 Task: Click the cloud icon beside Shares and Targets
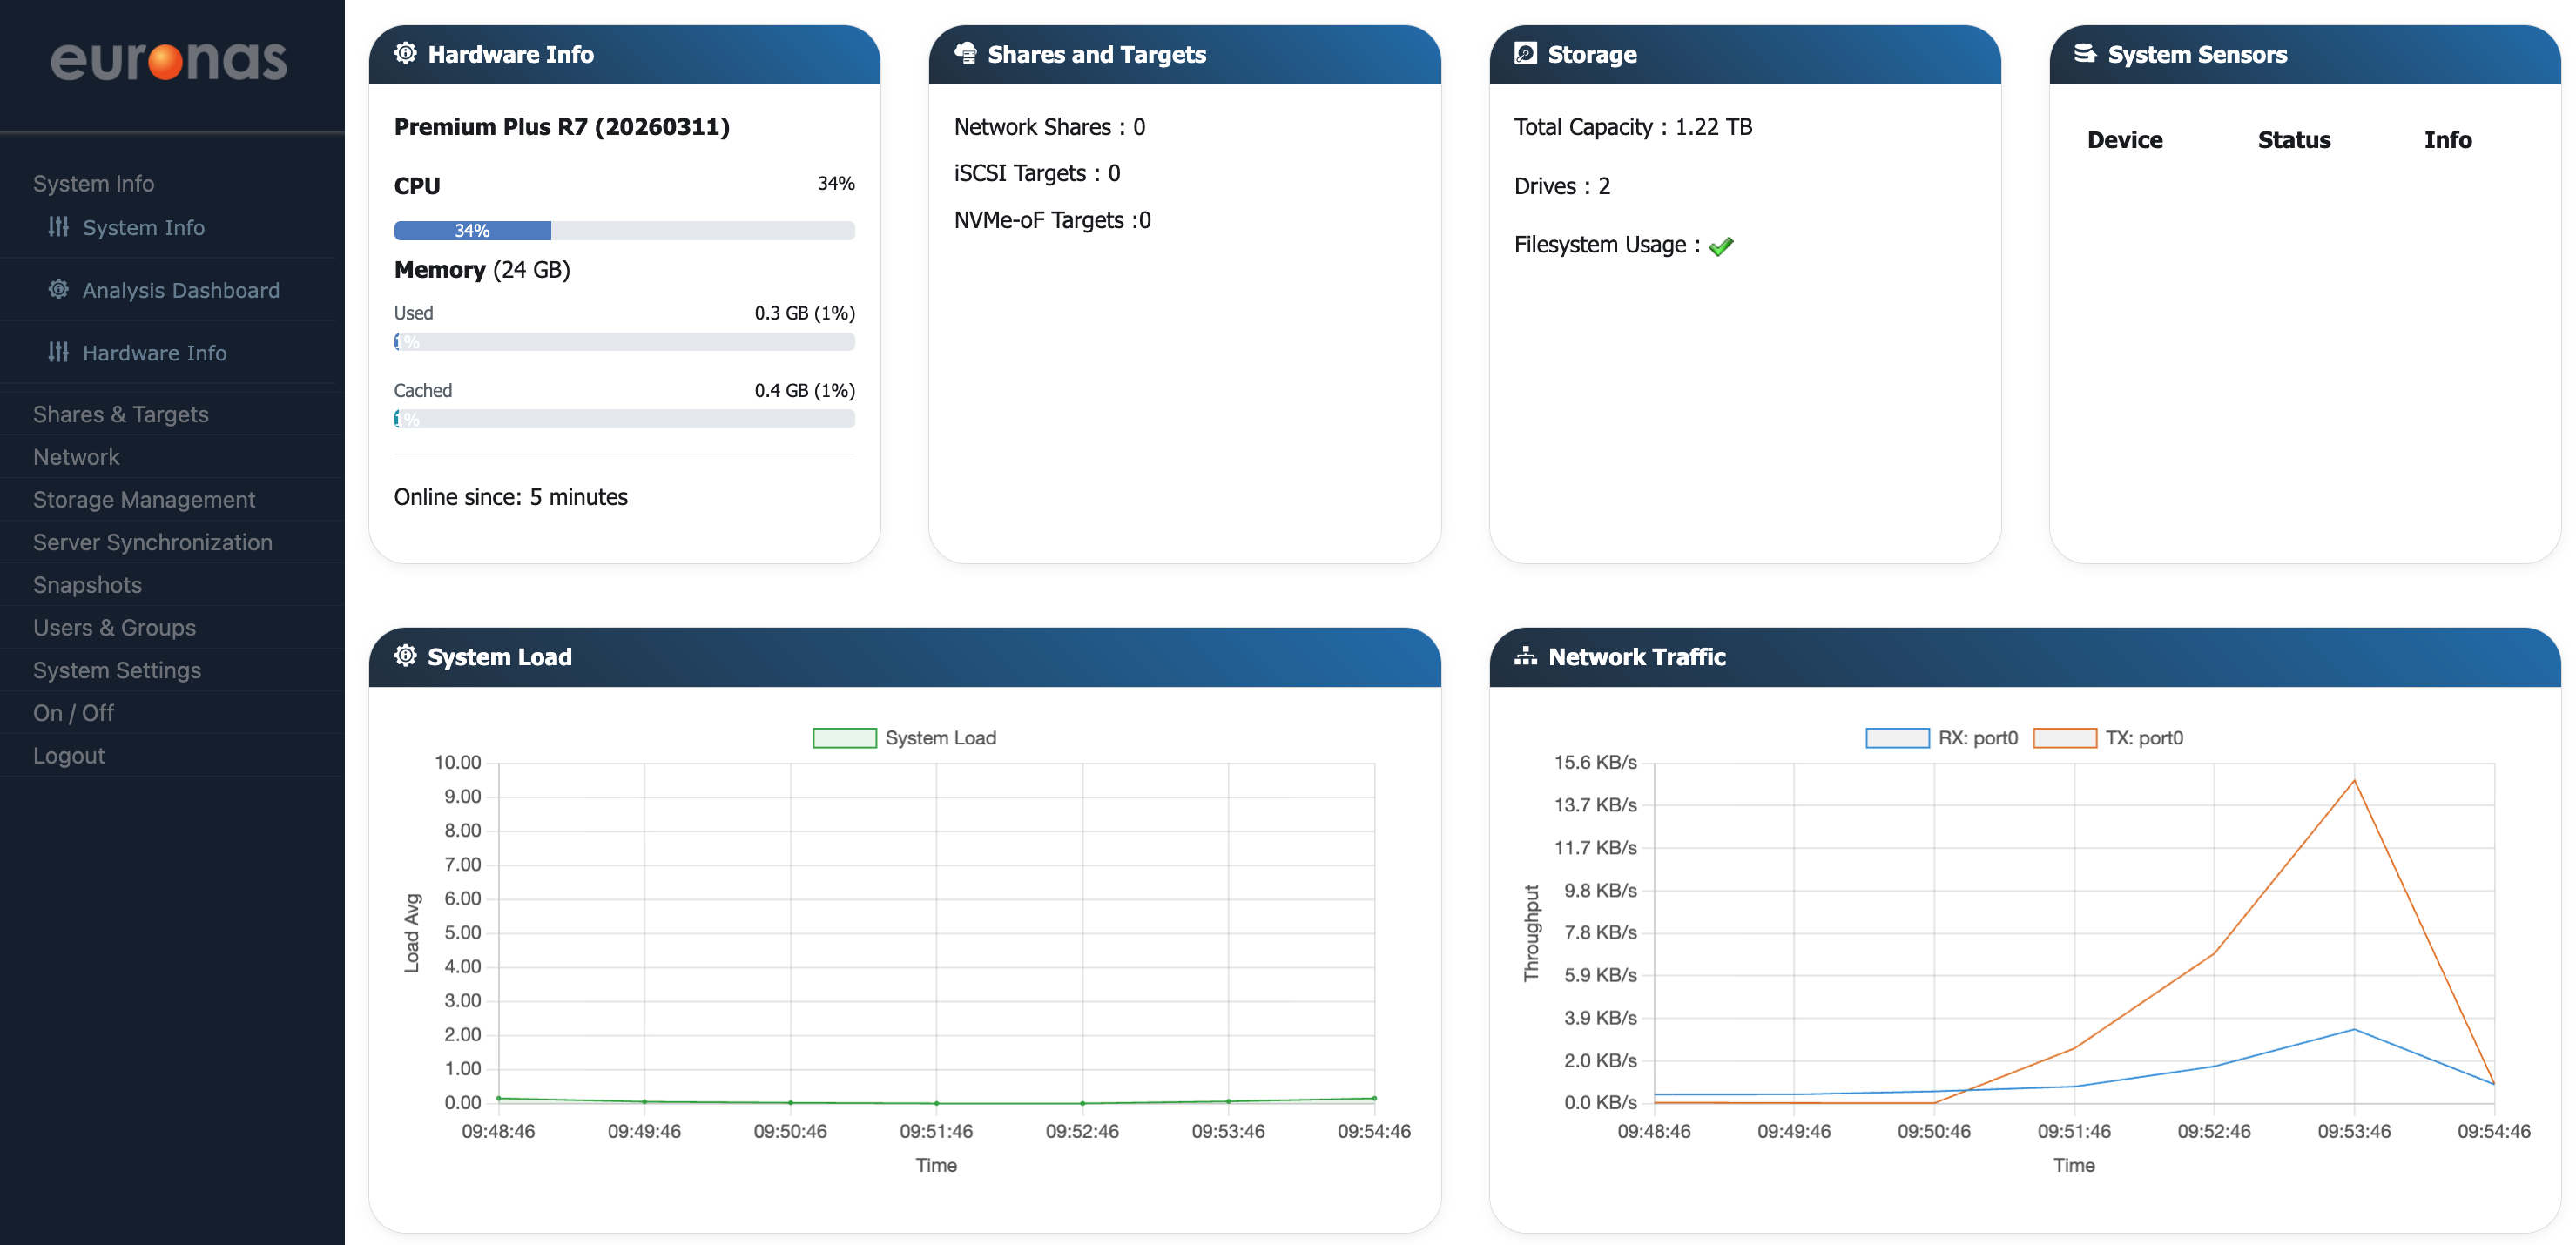click(x=965, y=53)
